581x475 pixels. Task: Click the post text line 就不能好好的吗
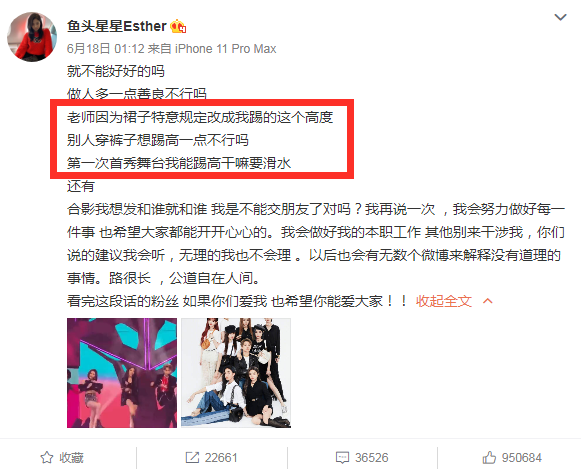(116, 71)
